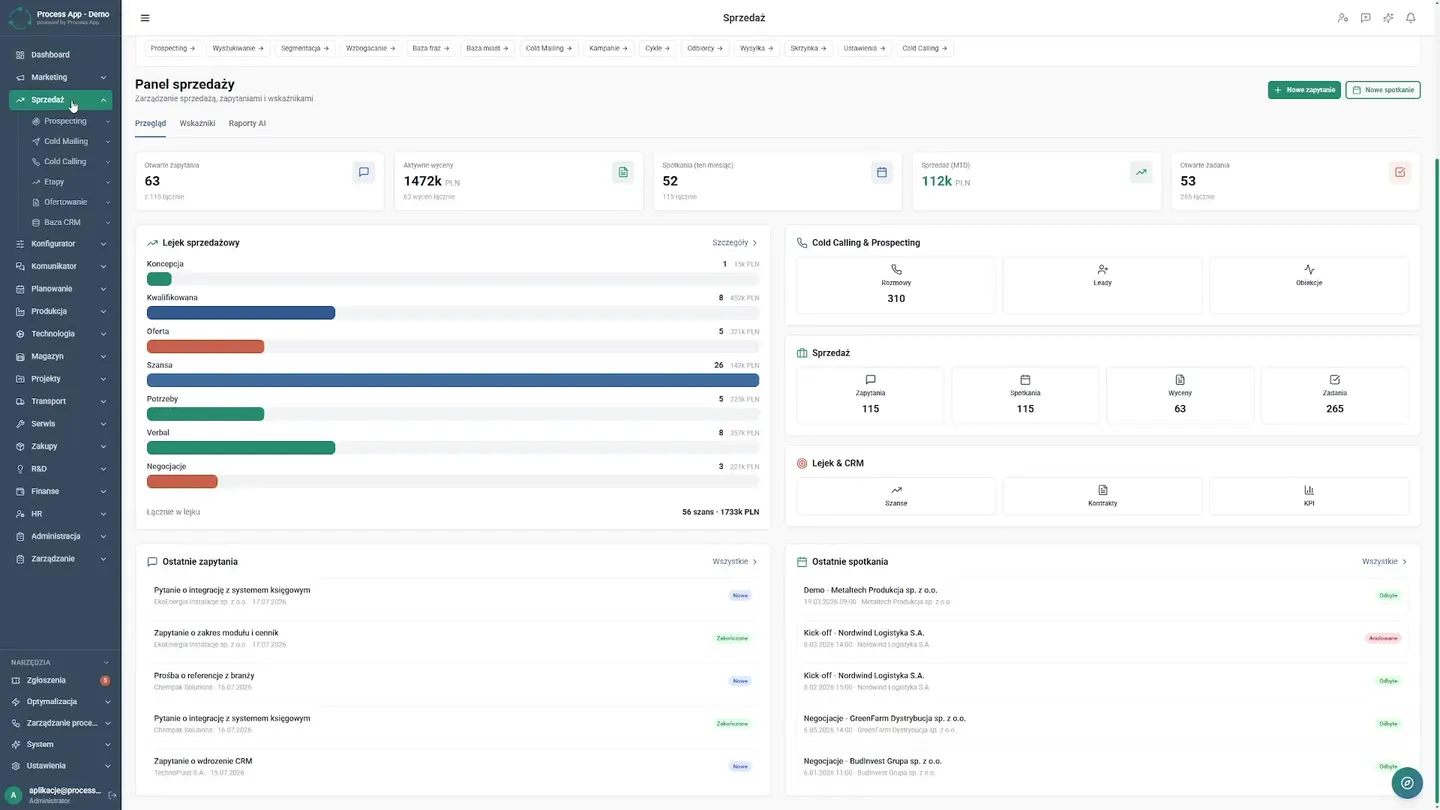Open Szczegóły link in Lejek sprzedażowy

tap(735, 242)
